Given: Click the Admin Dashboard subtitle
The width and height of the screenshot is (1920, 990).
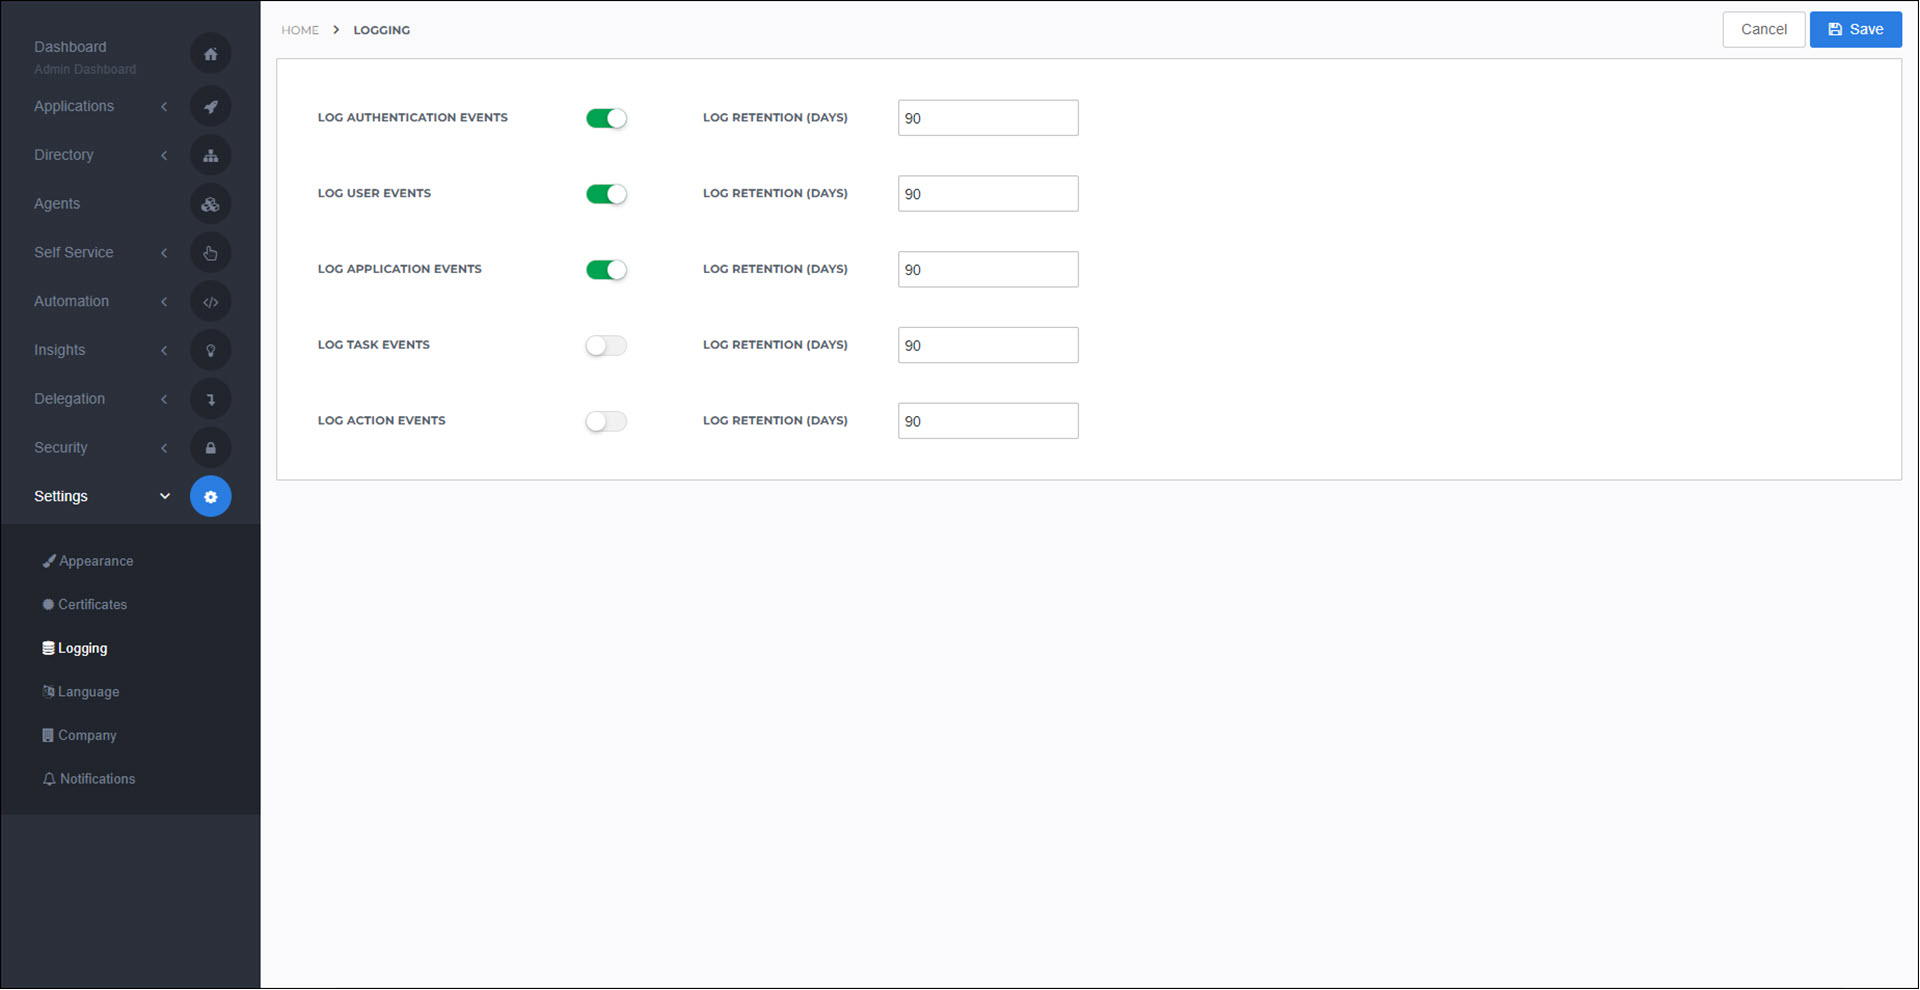Looking at the screenshot, I should pyautogui.click(x=85, y=69).
